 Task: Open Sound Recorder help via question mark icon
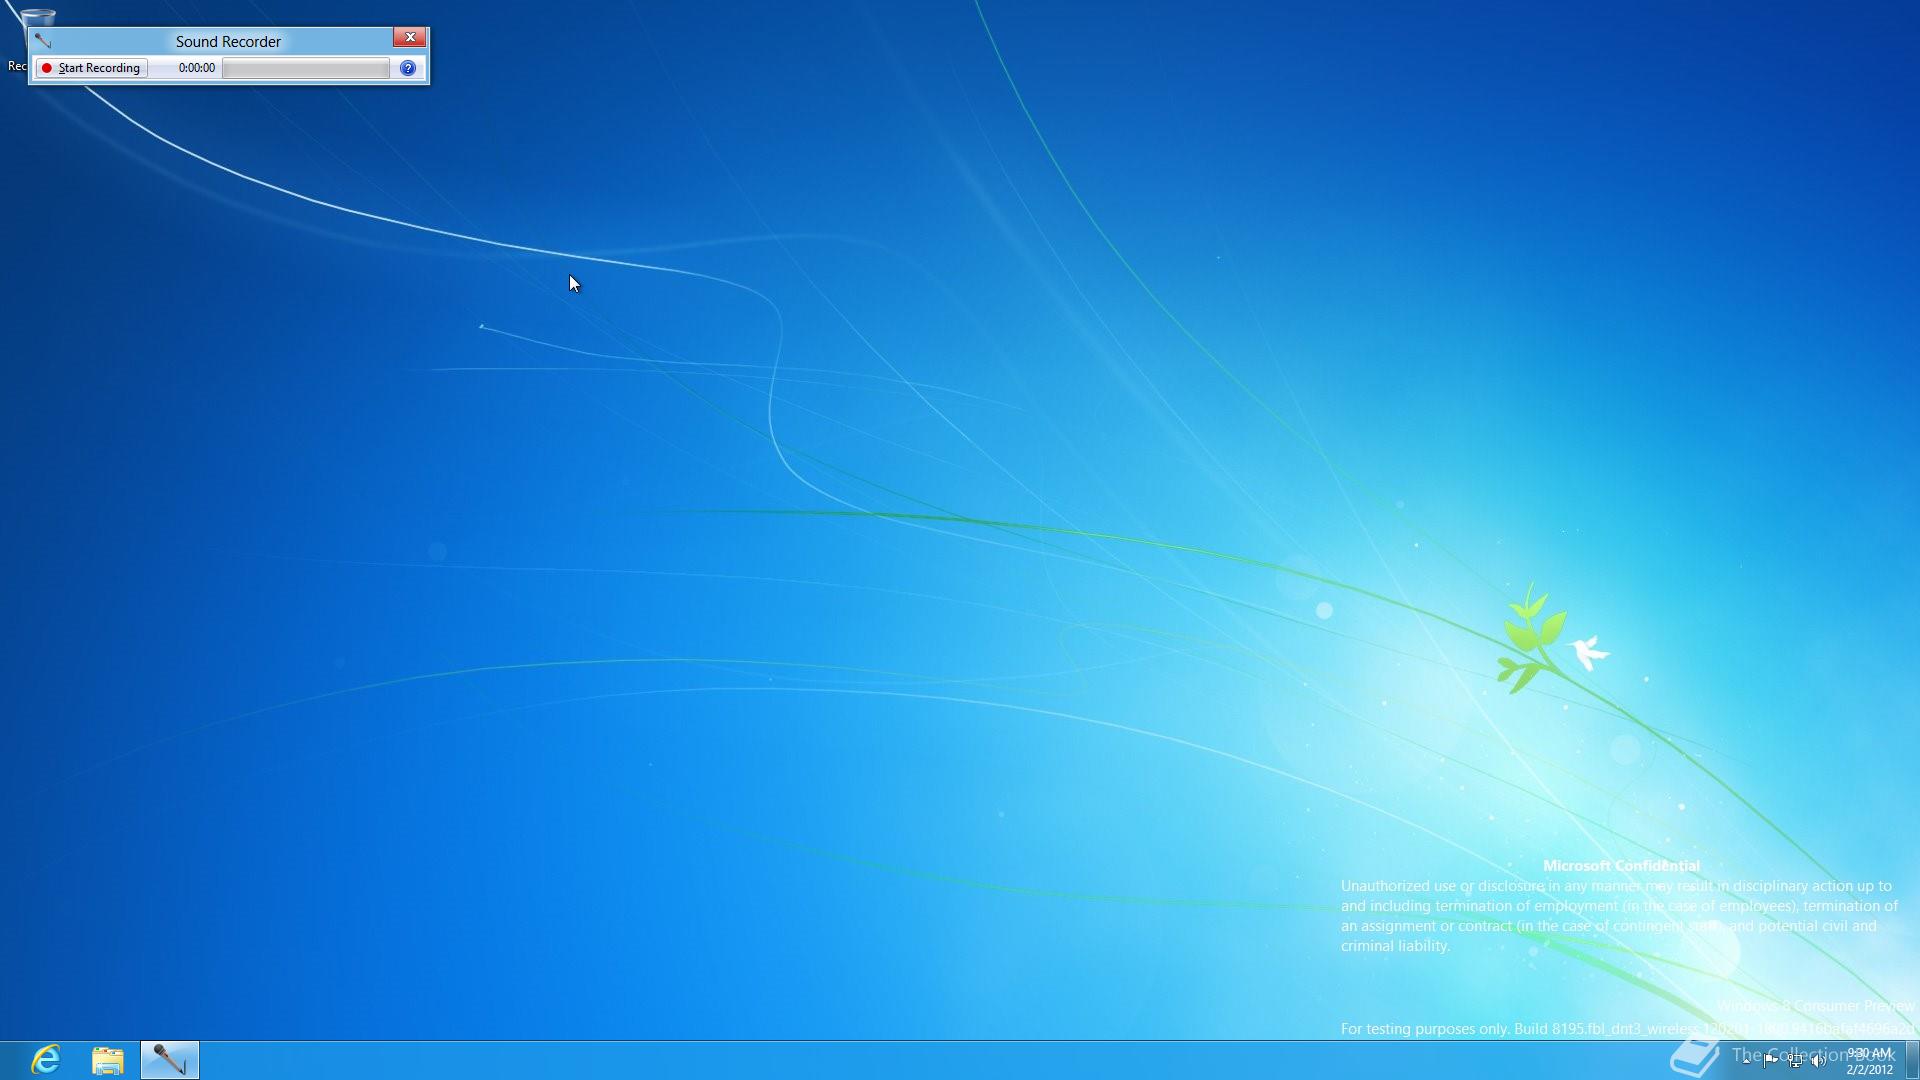(407, 68)
